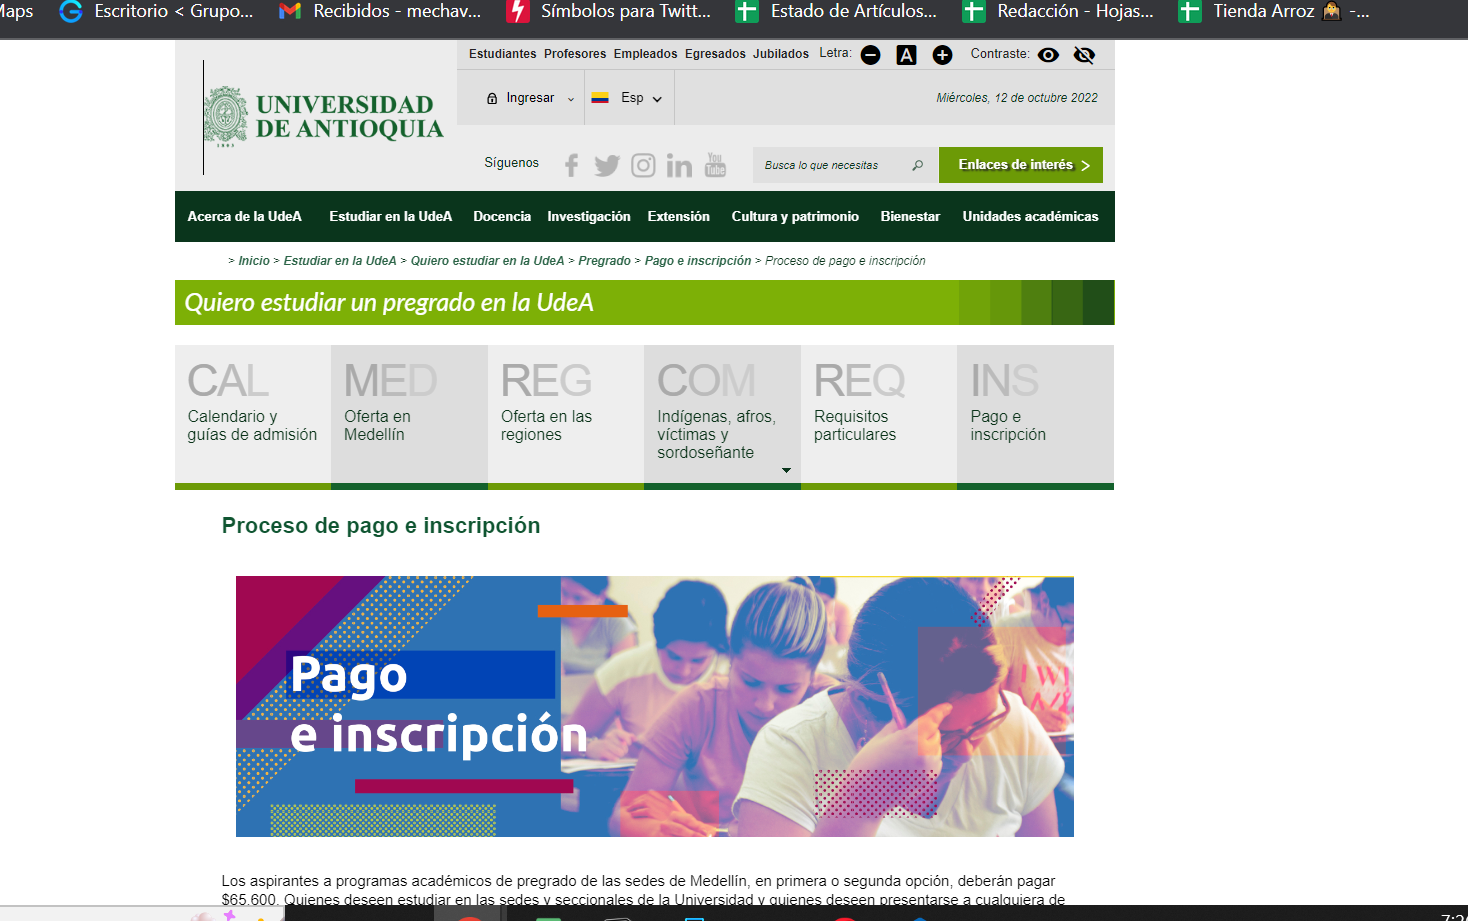Click the Twitter bird icon under Síguenos
This screenshot has width=1468, height=921.
tap(607, 165)
